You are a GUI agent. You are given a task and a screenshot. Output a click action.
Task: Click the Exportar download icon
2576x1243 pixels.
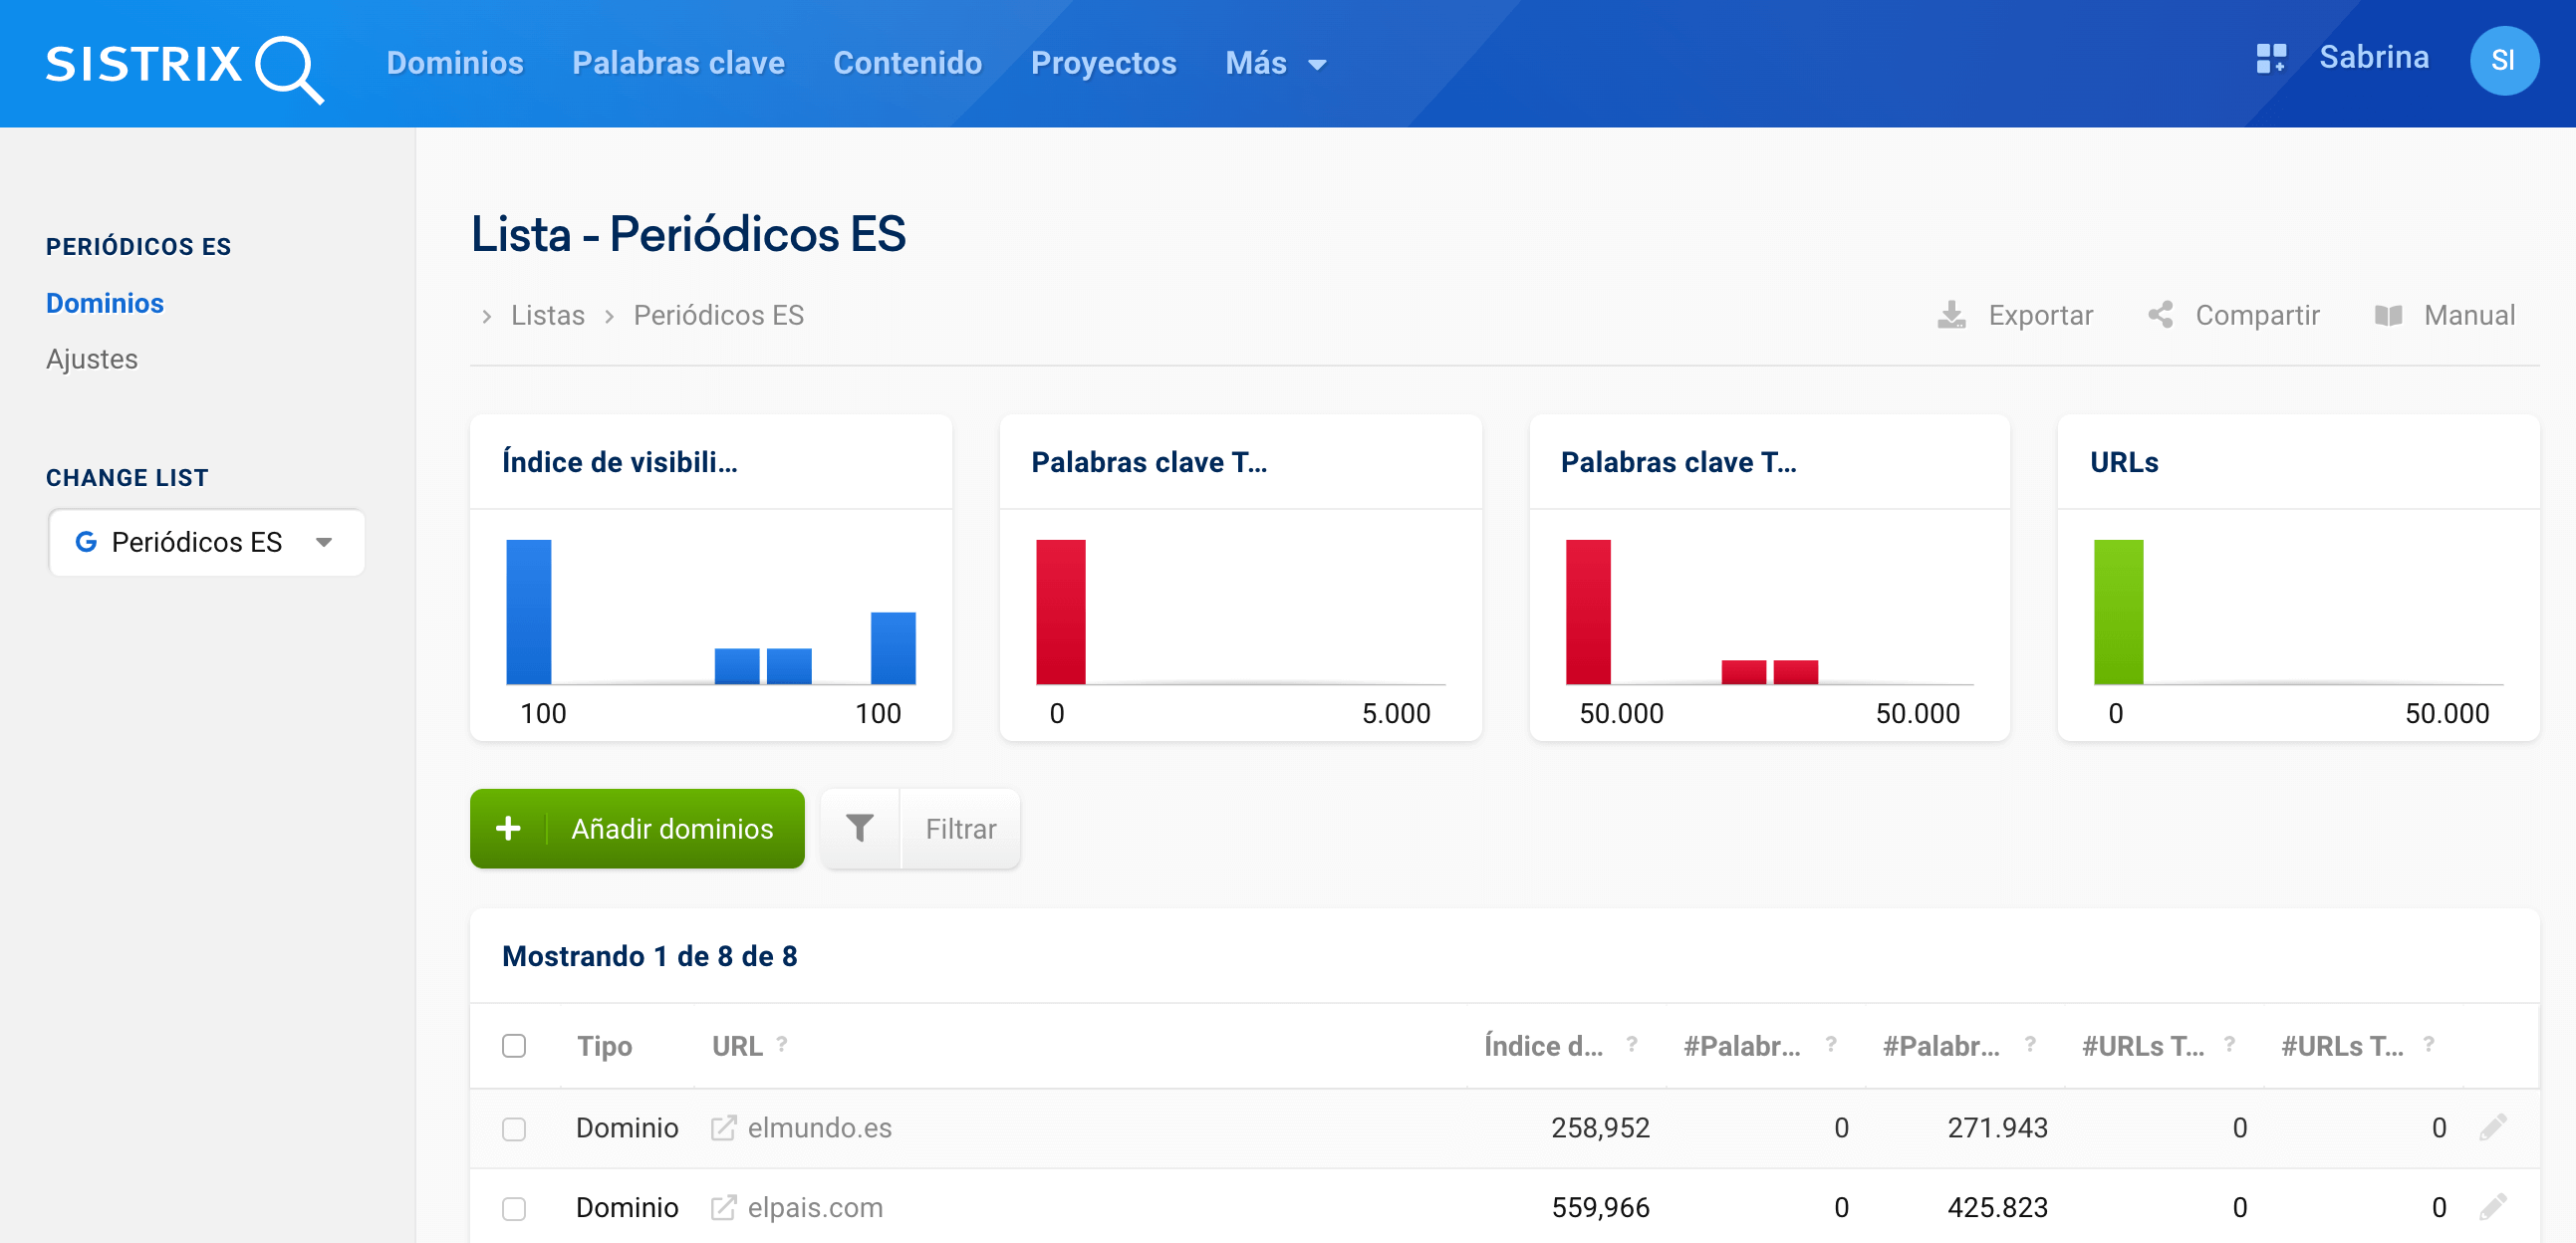click(1951, 316)
